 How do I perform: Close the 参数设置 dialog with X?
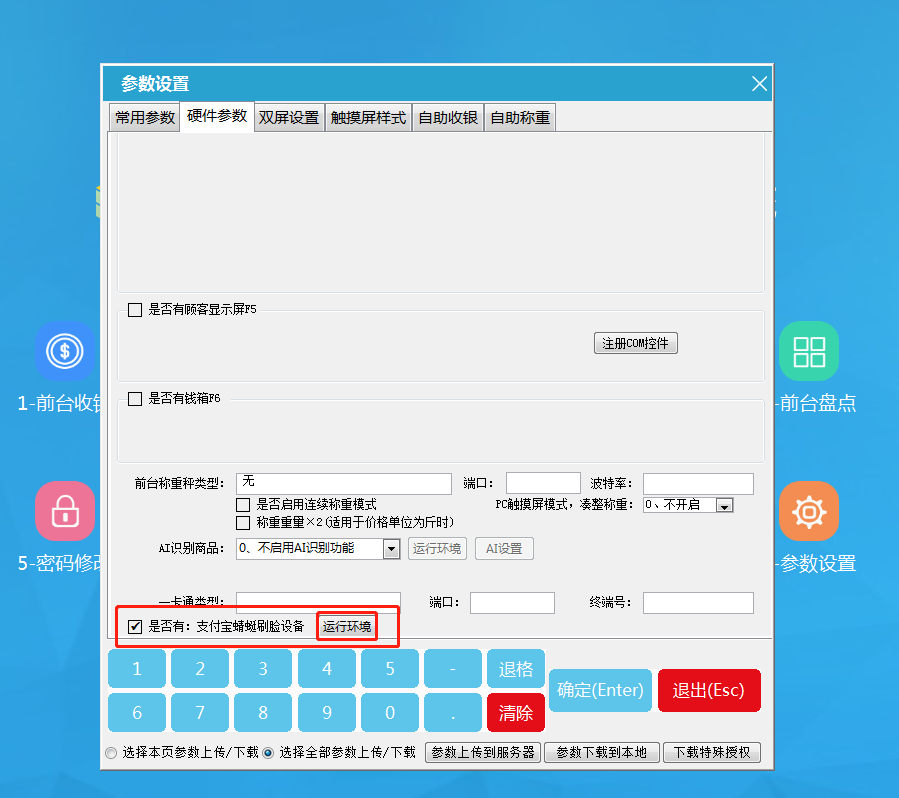760,84
